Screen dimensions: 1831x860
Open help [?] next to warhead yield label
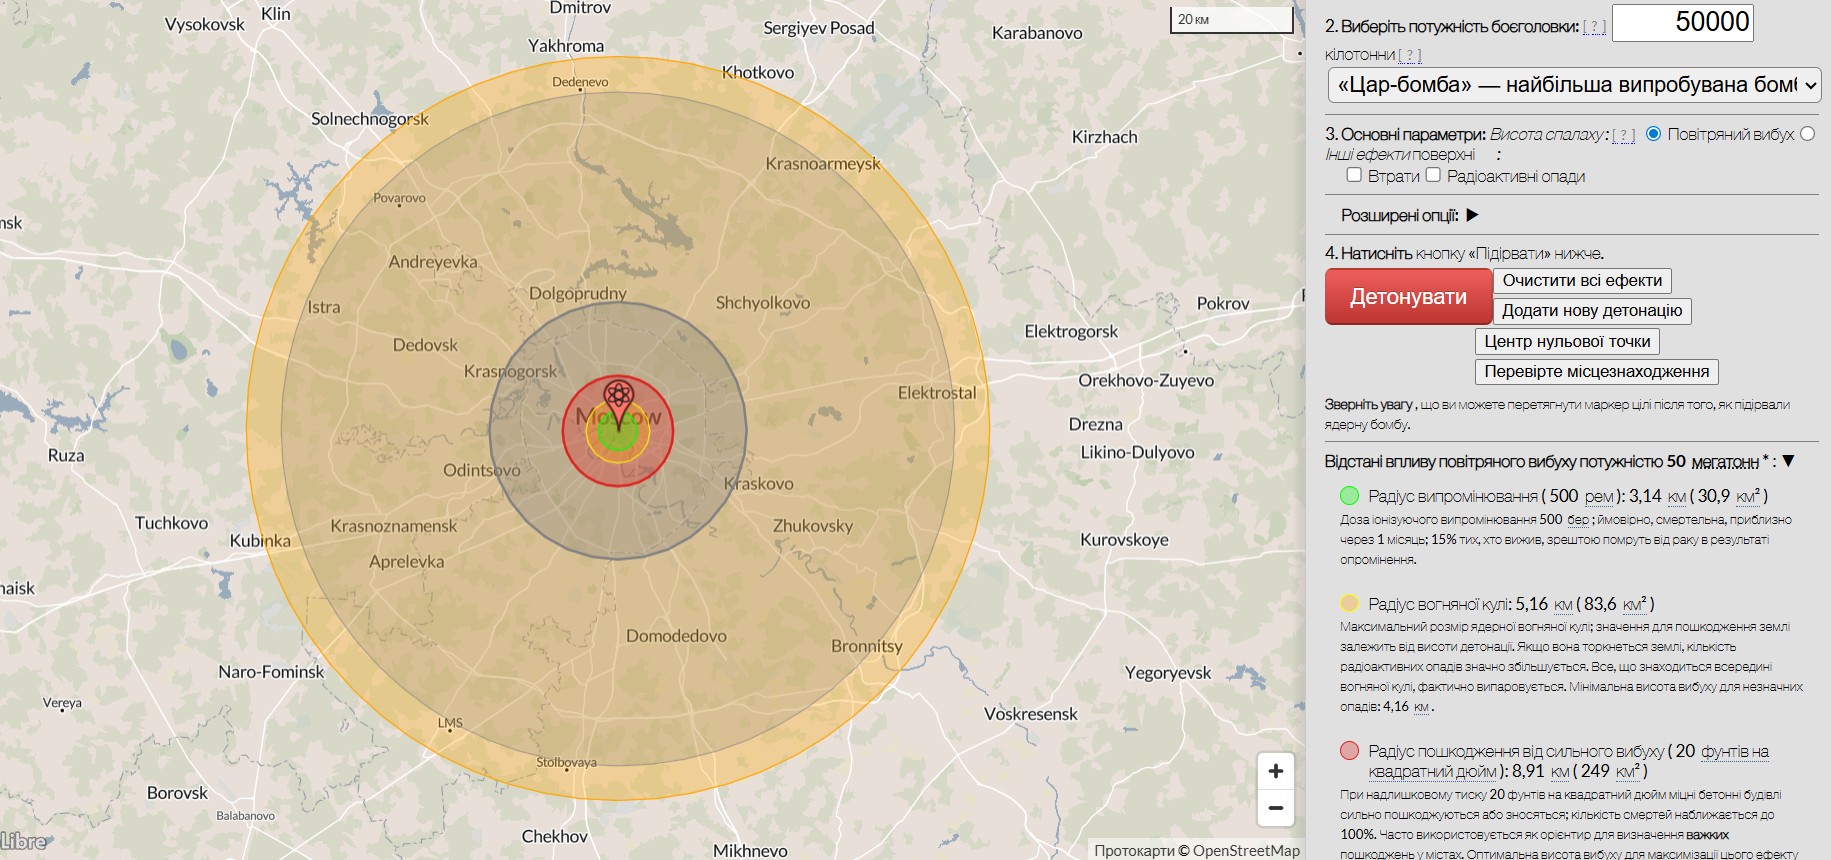(x=1595, y=27)
